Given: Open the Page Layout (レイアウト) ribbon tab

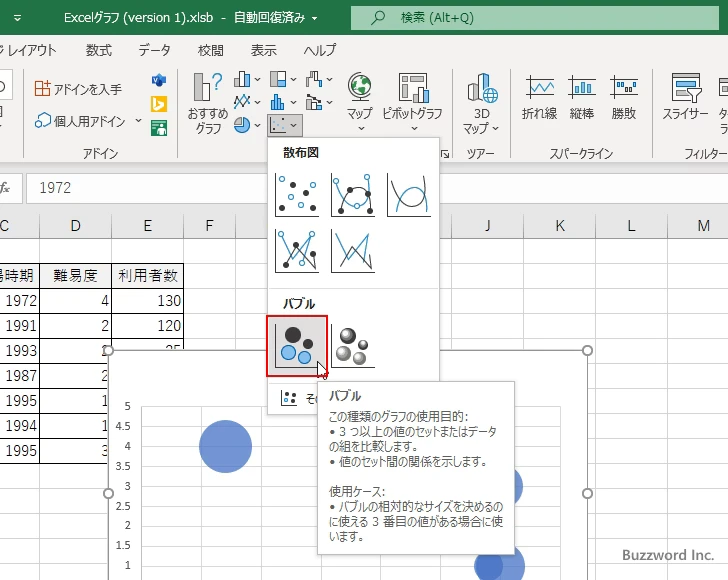Looking at the screenshot, I should tap(29, 50).
